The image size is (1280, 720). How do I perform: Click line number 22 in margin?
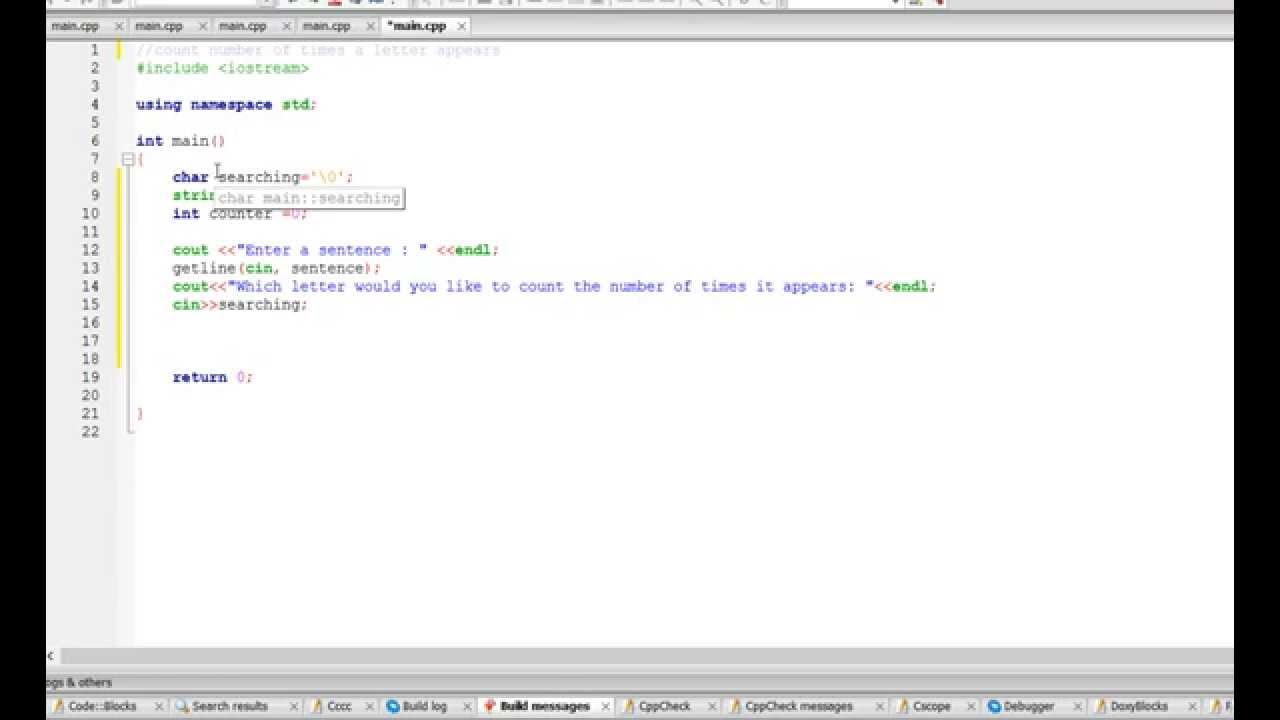(x=91, y=432)
